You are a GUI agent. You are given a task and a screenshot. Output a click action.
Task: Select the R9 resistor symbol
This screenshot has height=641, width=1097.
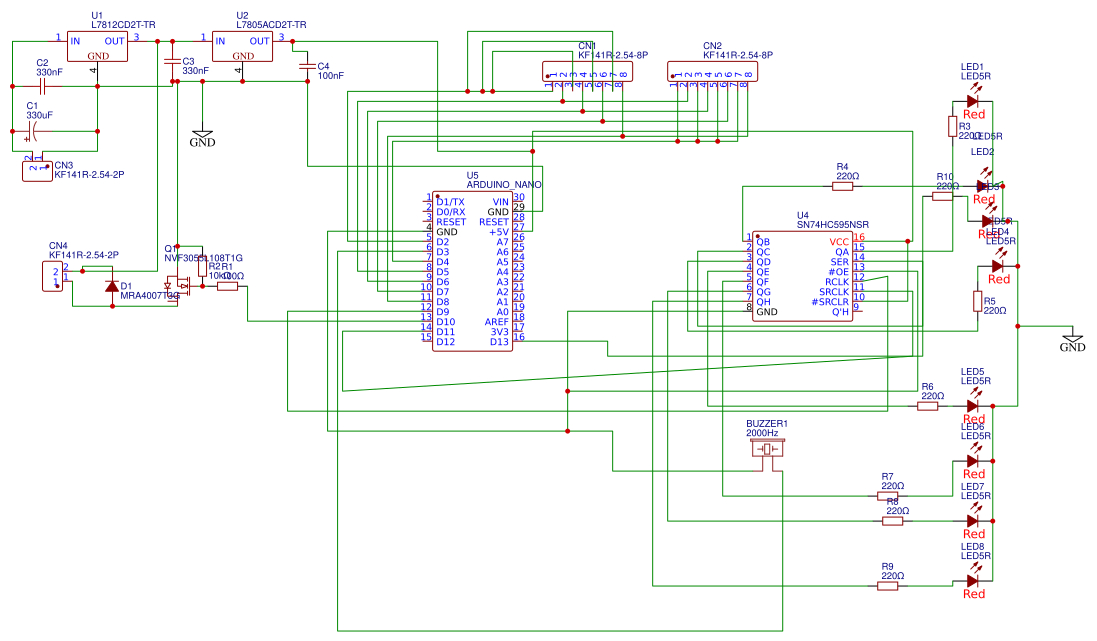click(888, 586)
